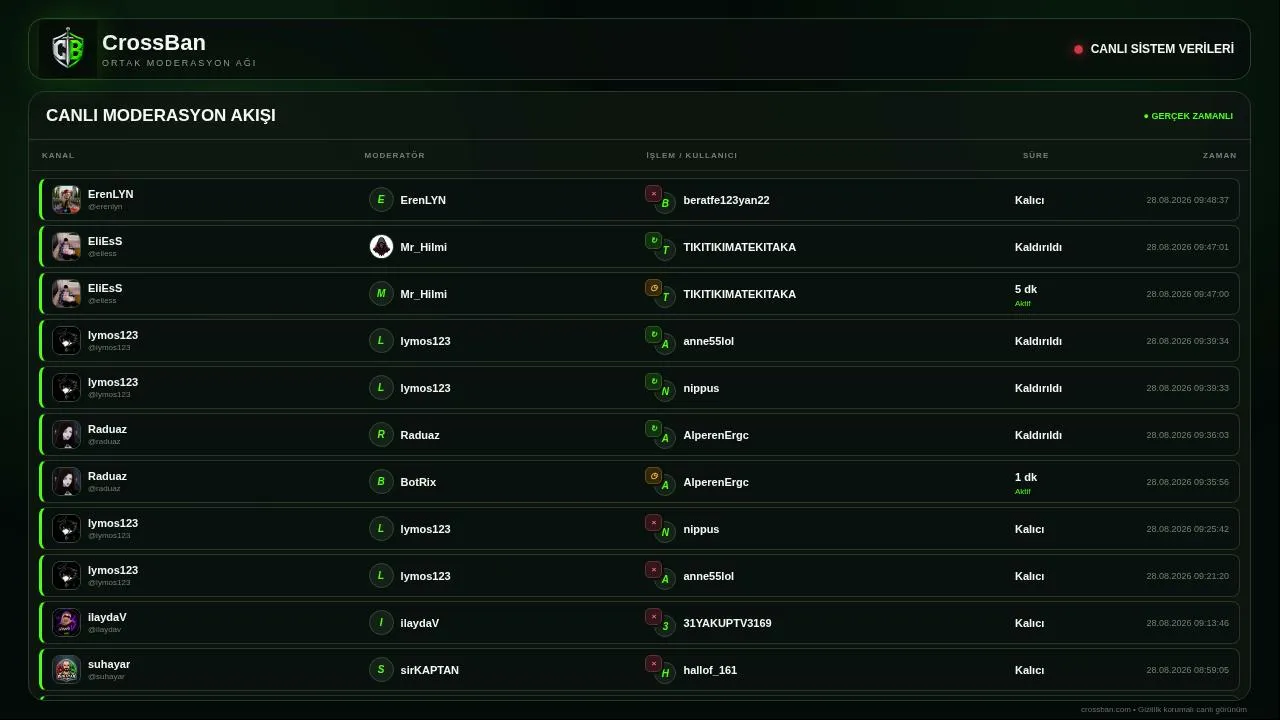This screenshot has height=720, width=1280.
Task: Open the Raduaz channel name in 1 dk row
Action: tap(107, 476)
